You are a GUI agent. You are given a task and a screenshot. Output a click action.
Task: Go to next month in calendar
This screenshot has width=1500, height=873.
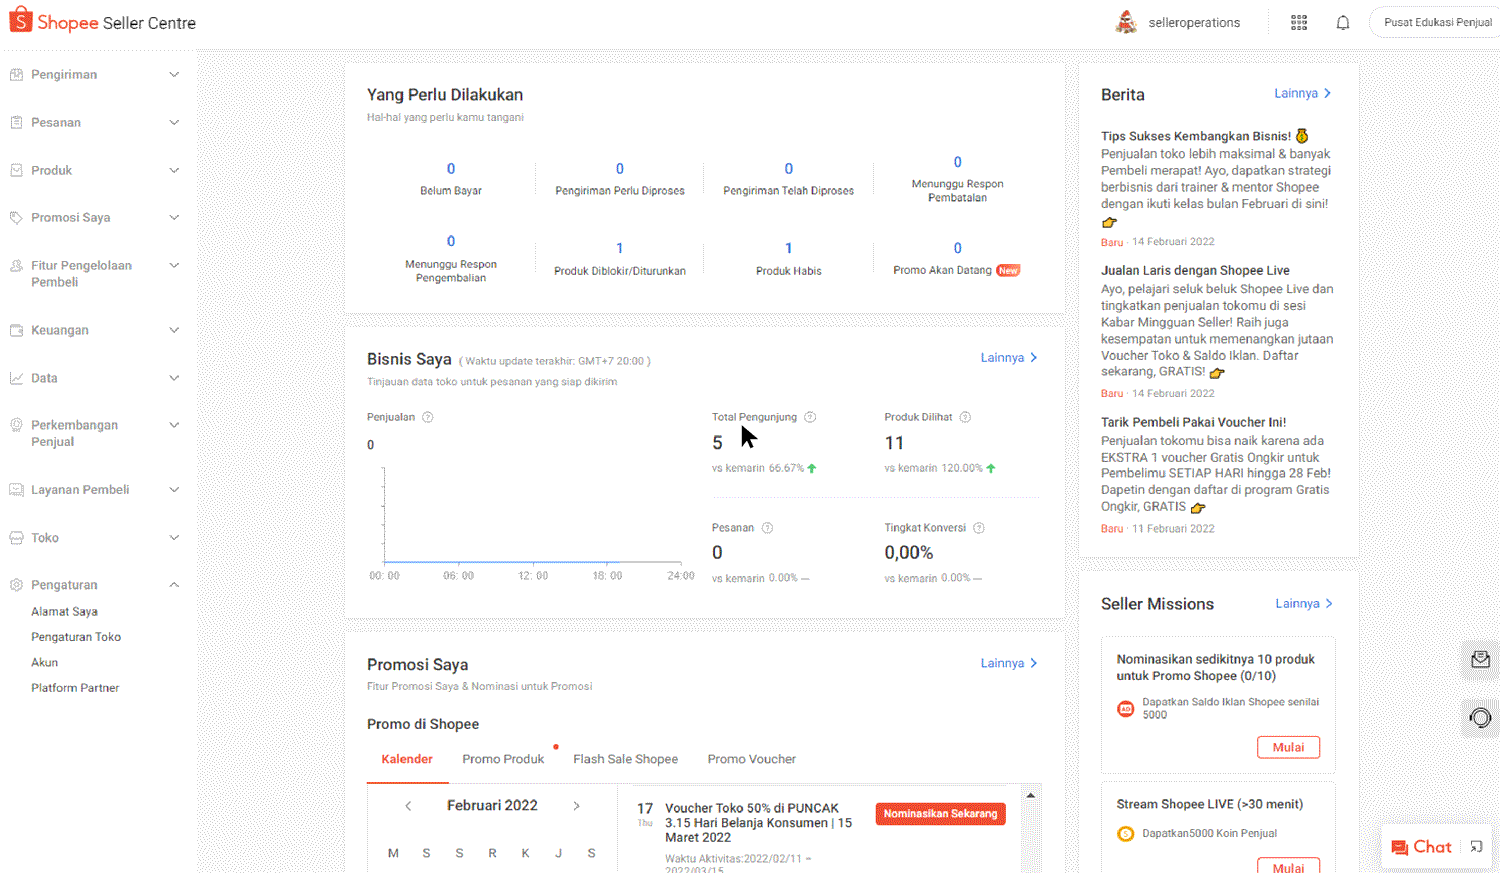click(576, 806)
